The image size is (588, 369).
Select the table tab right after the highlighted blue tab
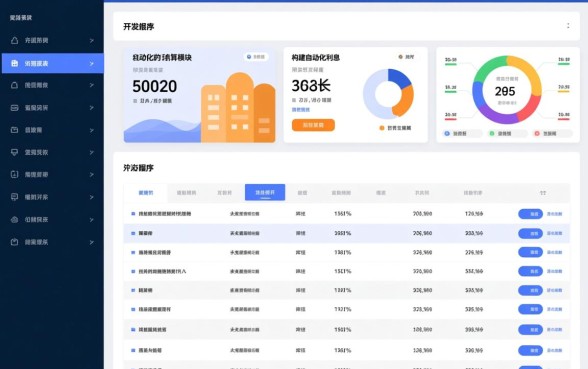pyautogui.click(x=302, y=193)
